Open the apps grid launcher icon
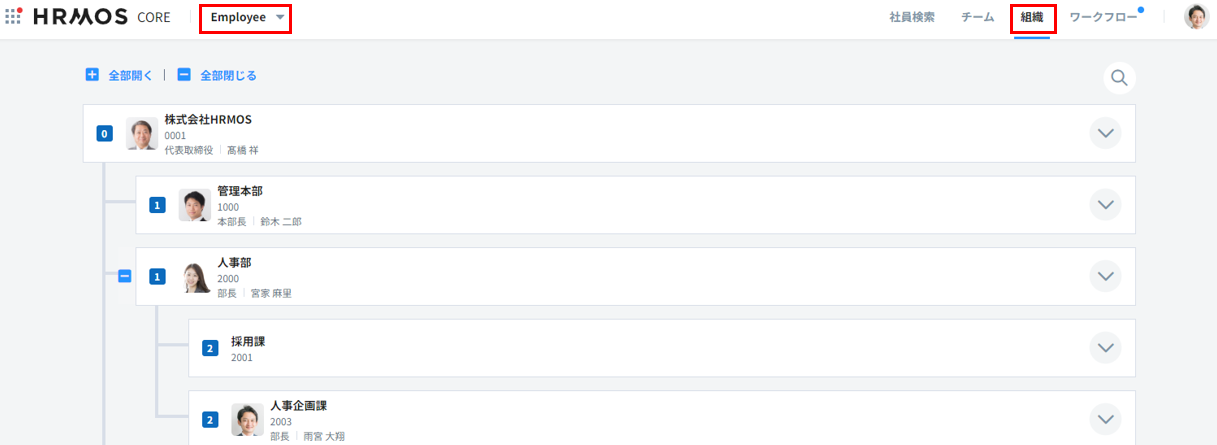 tap(14, 16)
